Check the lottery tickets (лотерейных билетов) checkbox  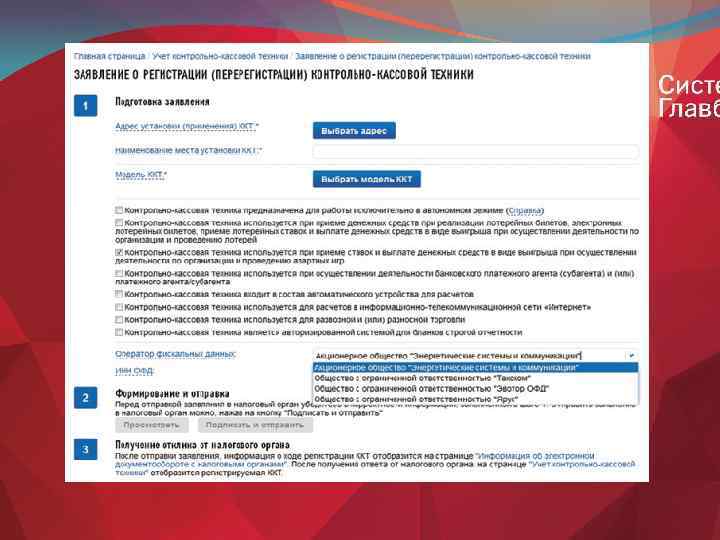119,223
